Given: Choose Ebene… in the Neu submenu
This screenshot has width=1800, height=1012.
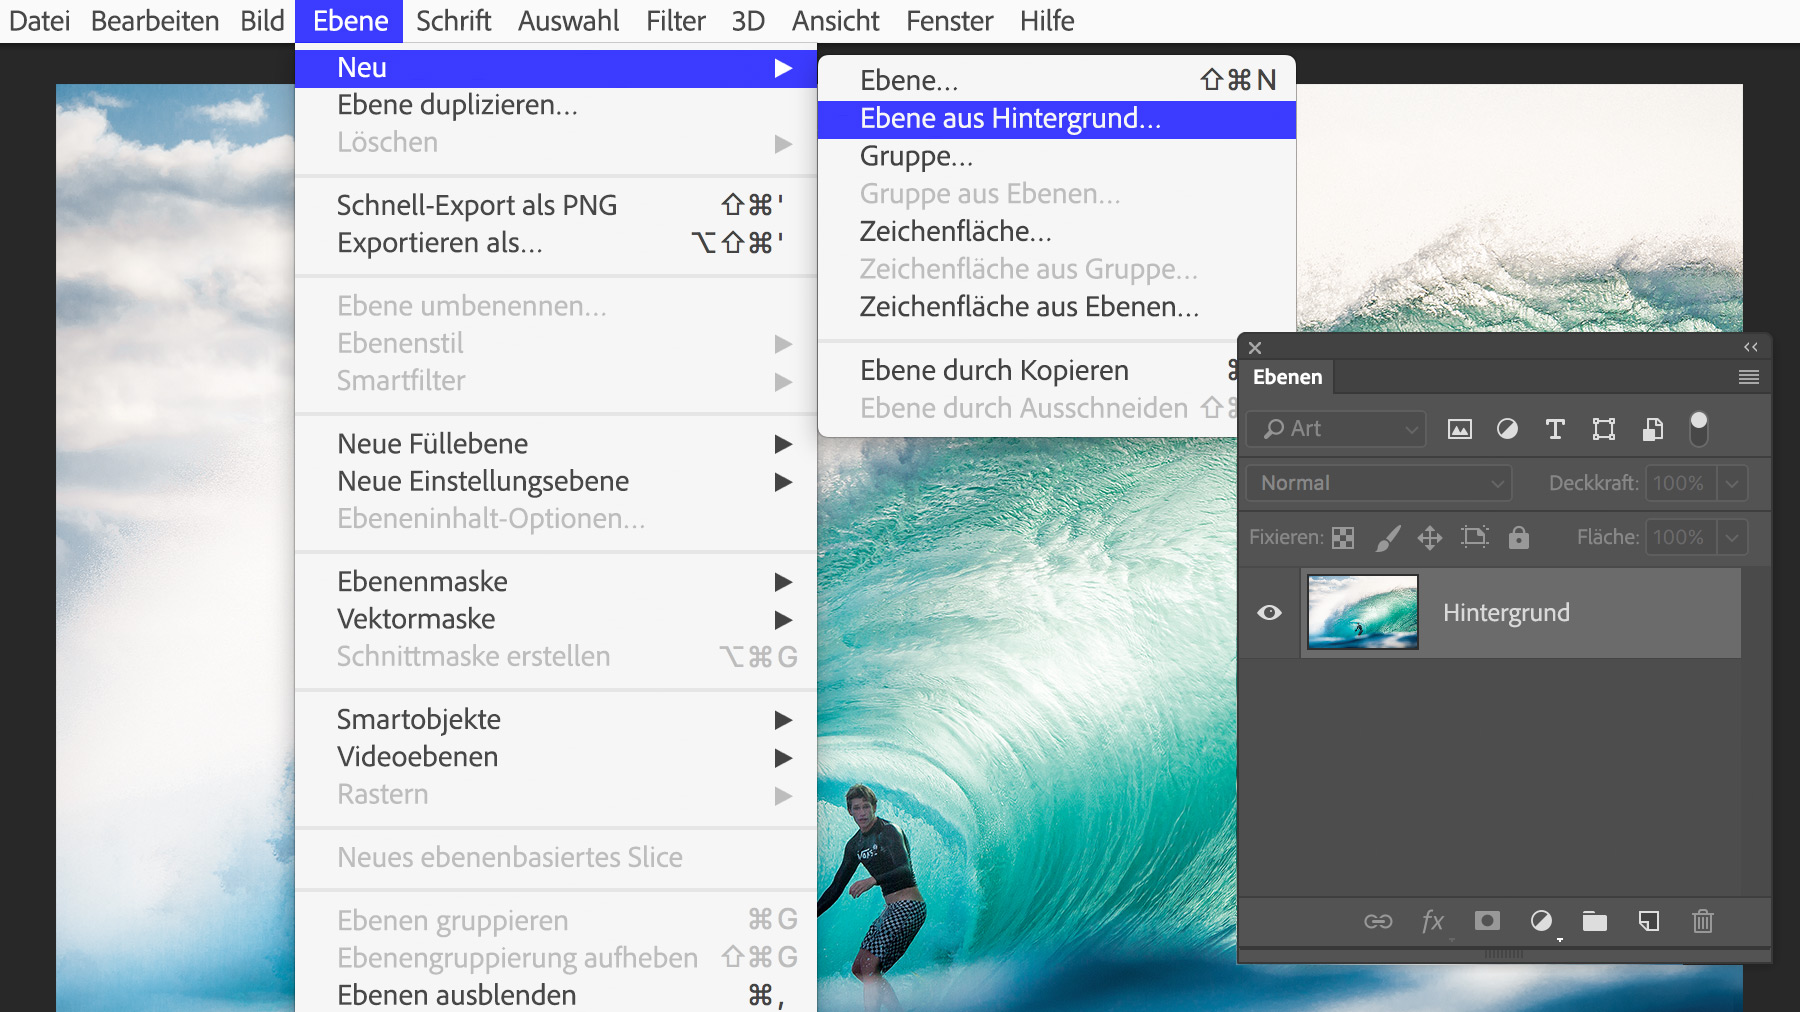Looking at the screenshot, I should pos(1057,81).
